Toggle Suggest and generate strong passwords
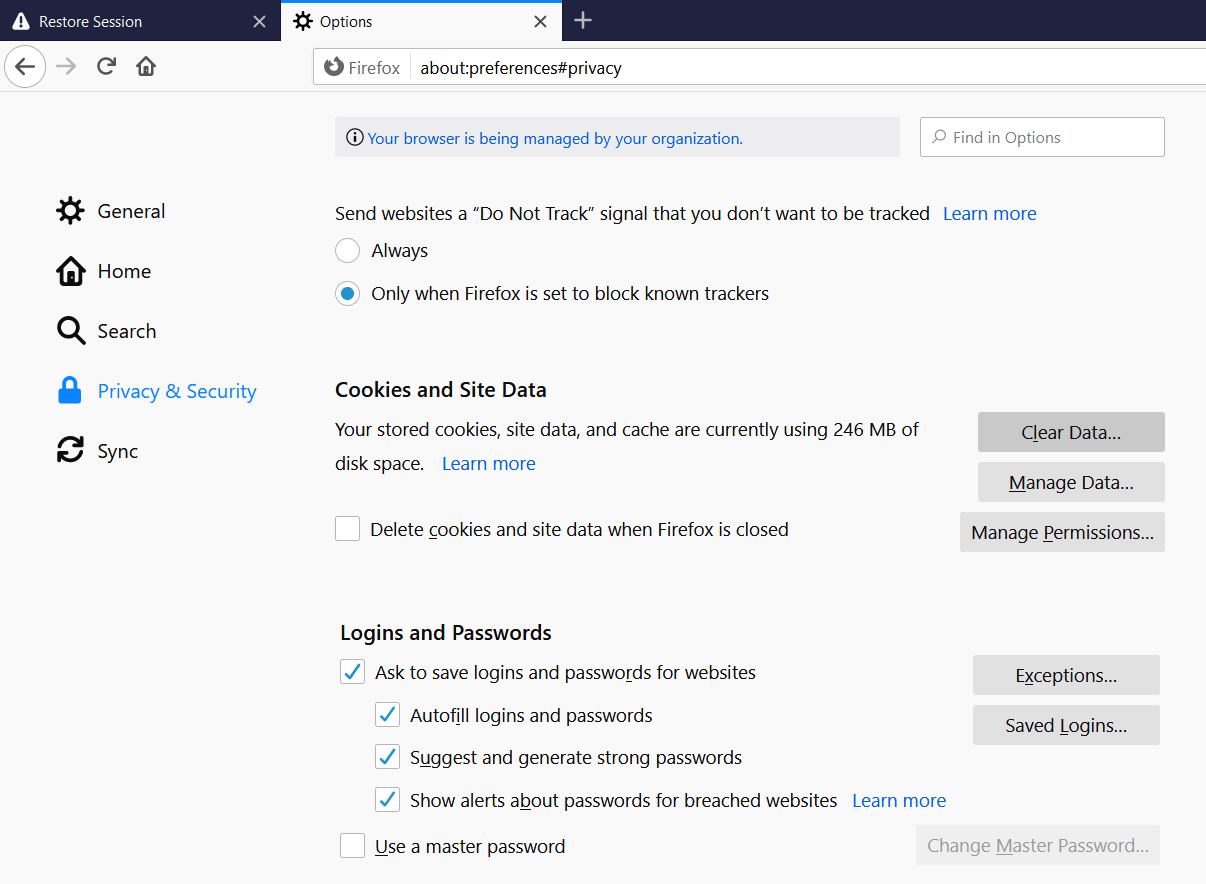 tap(387, 757)
